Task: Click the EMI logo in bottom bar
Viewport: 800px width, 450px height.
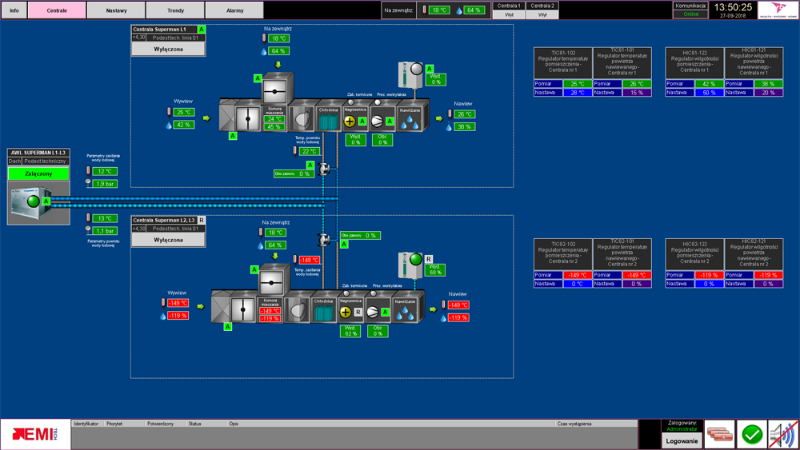Action: 35,434
